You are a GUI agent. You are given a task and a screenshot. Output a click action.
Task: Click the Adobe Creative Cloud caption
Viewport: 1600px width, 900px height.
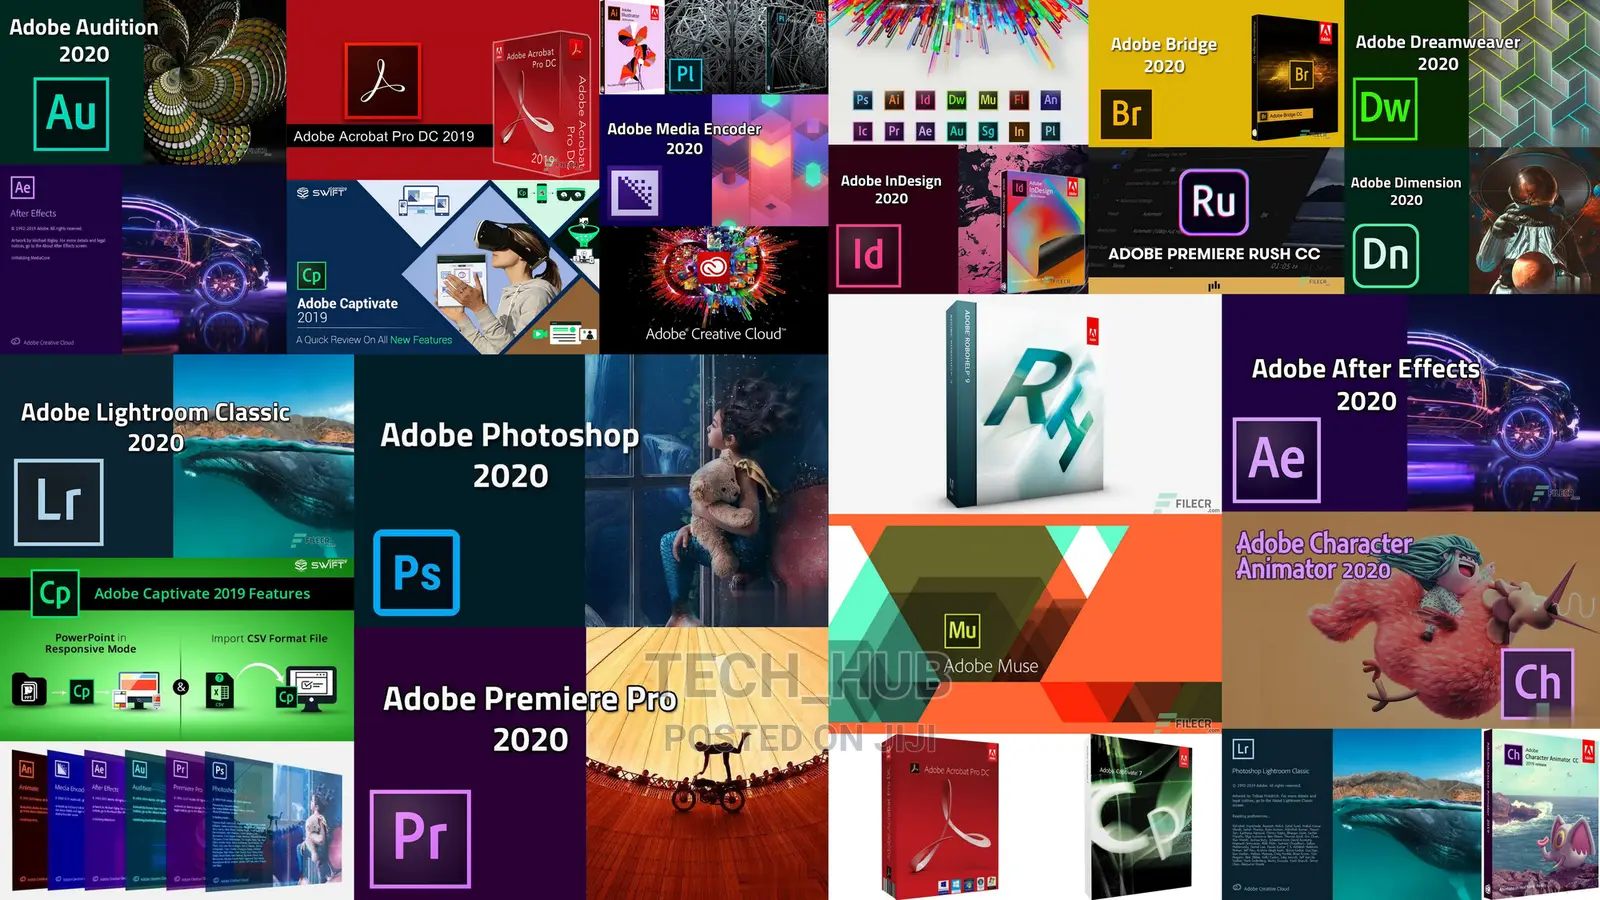pos(715,334)
